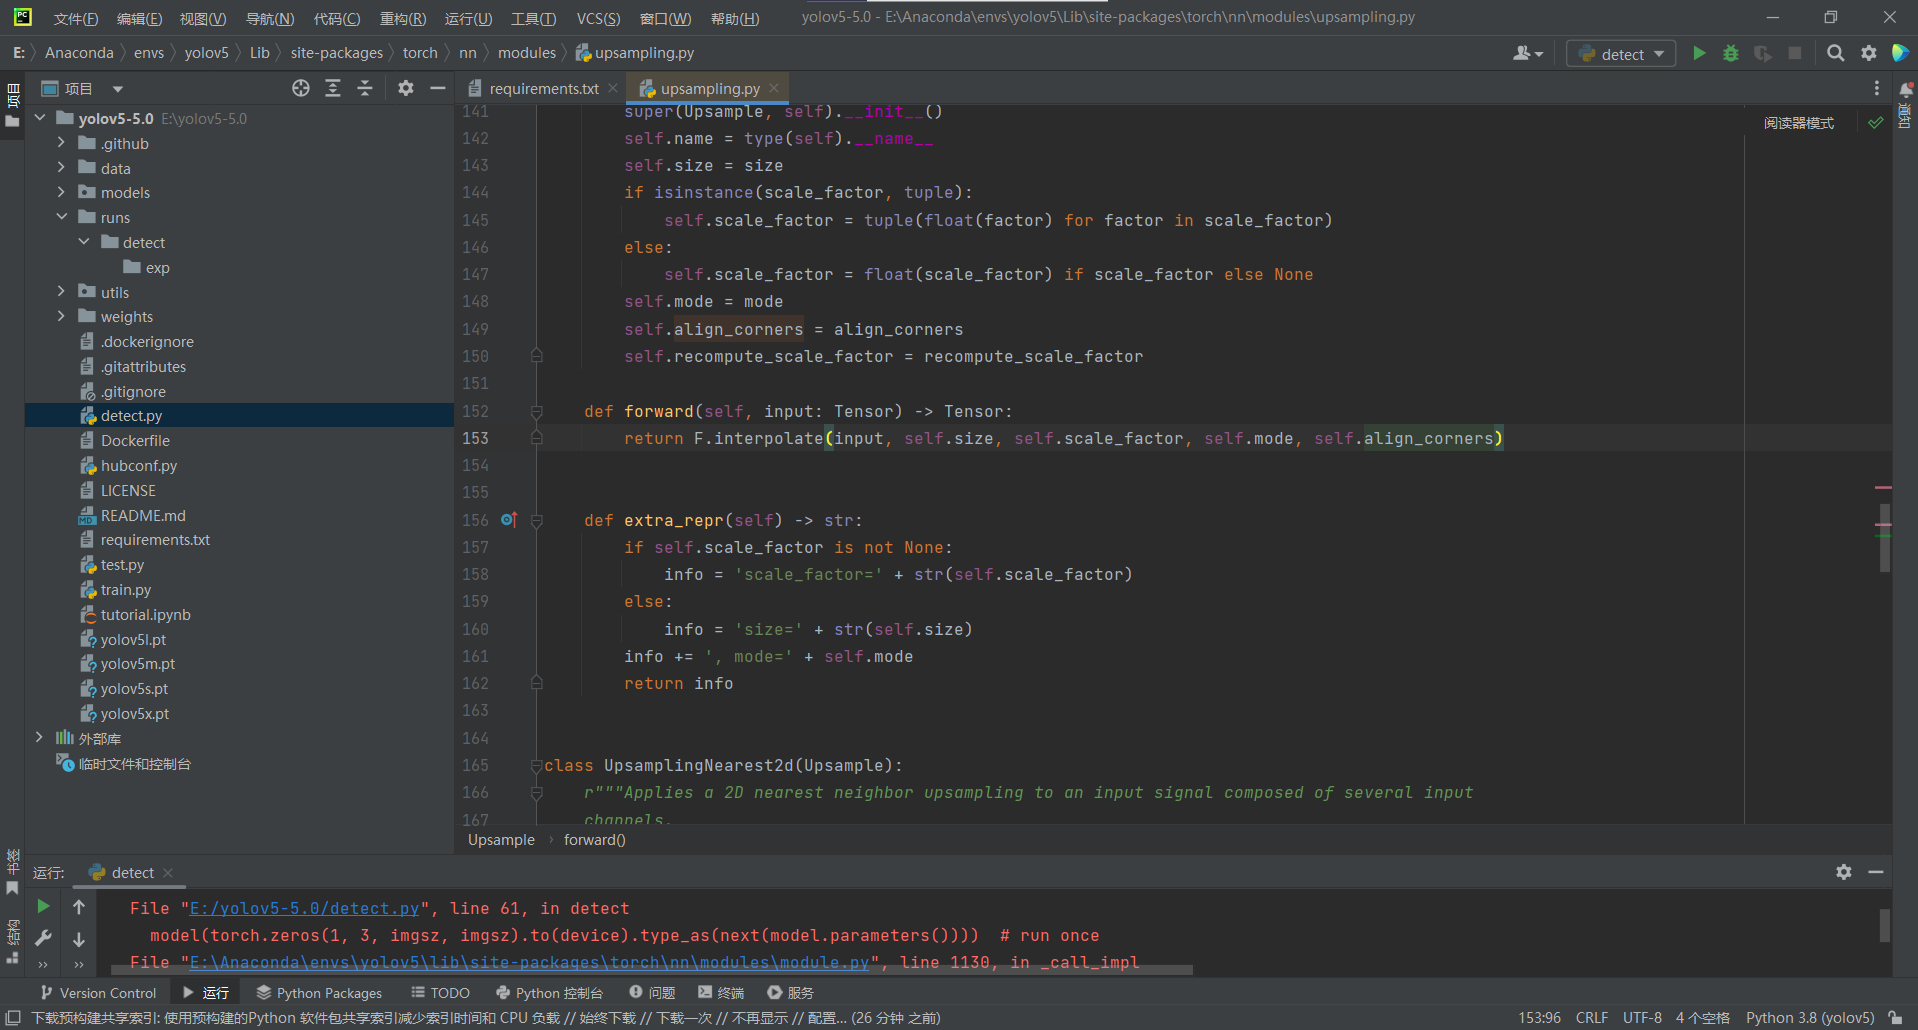Open the Python Packages tool window
This screenshot has width=1918, height=1030.
coord(319,993)
